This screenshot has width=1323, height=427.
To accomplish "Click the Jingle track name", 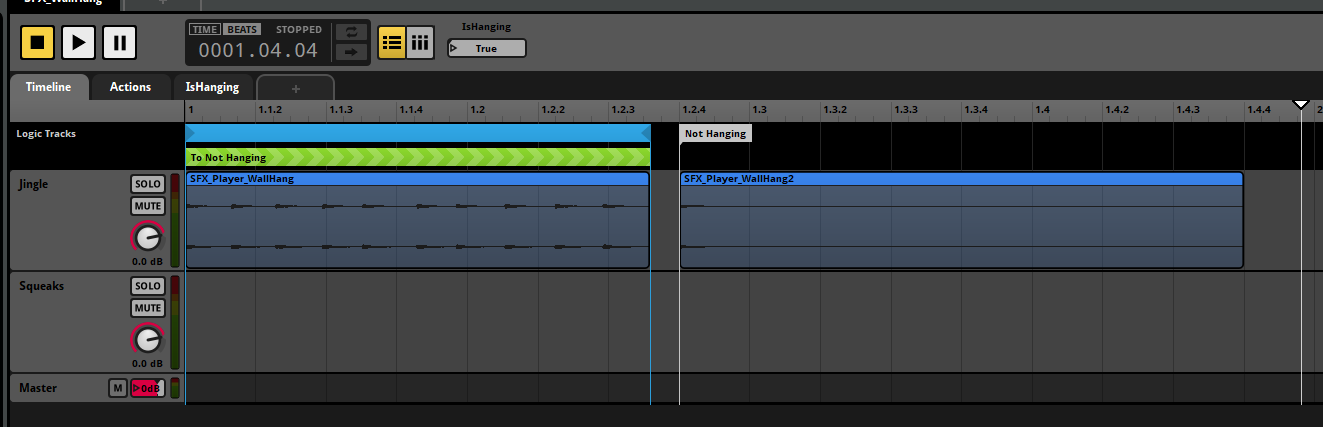I will (33, 184).
